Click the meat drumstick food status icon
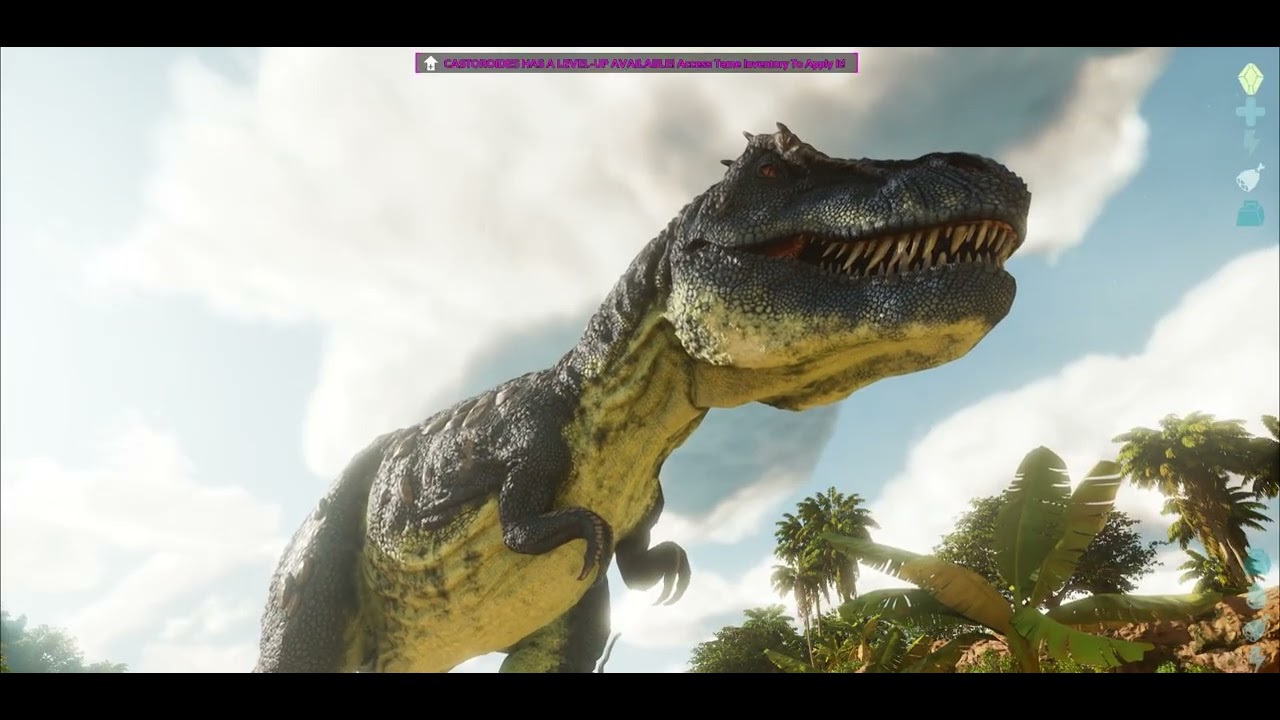This screenshot has height=720, width=1280. point(1250,178)
